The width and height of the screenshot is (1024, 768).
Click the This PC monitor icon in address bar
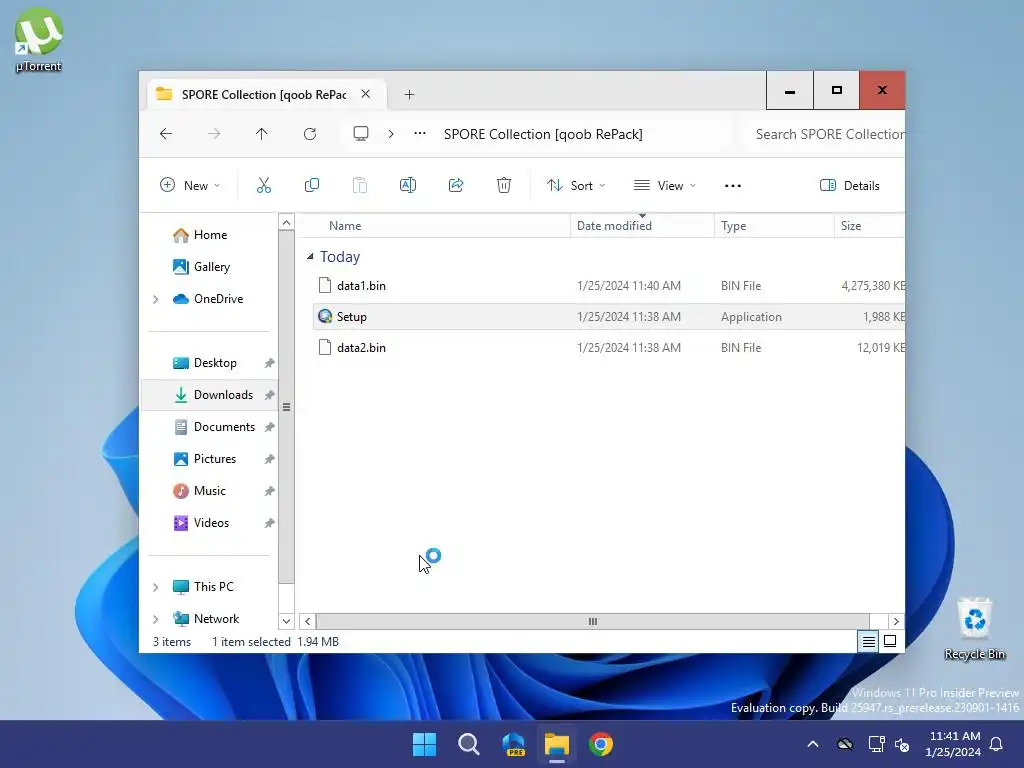360,134
